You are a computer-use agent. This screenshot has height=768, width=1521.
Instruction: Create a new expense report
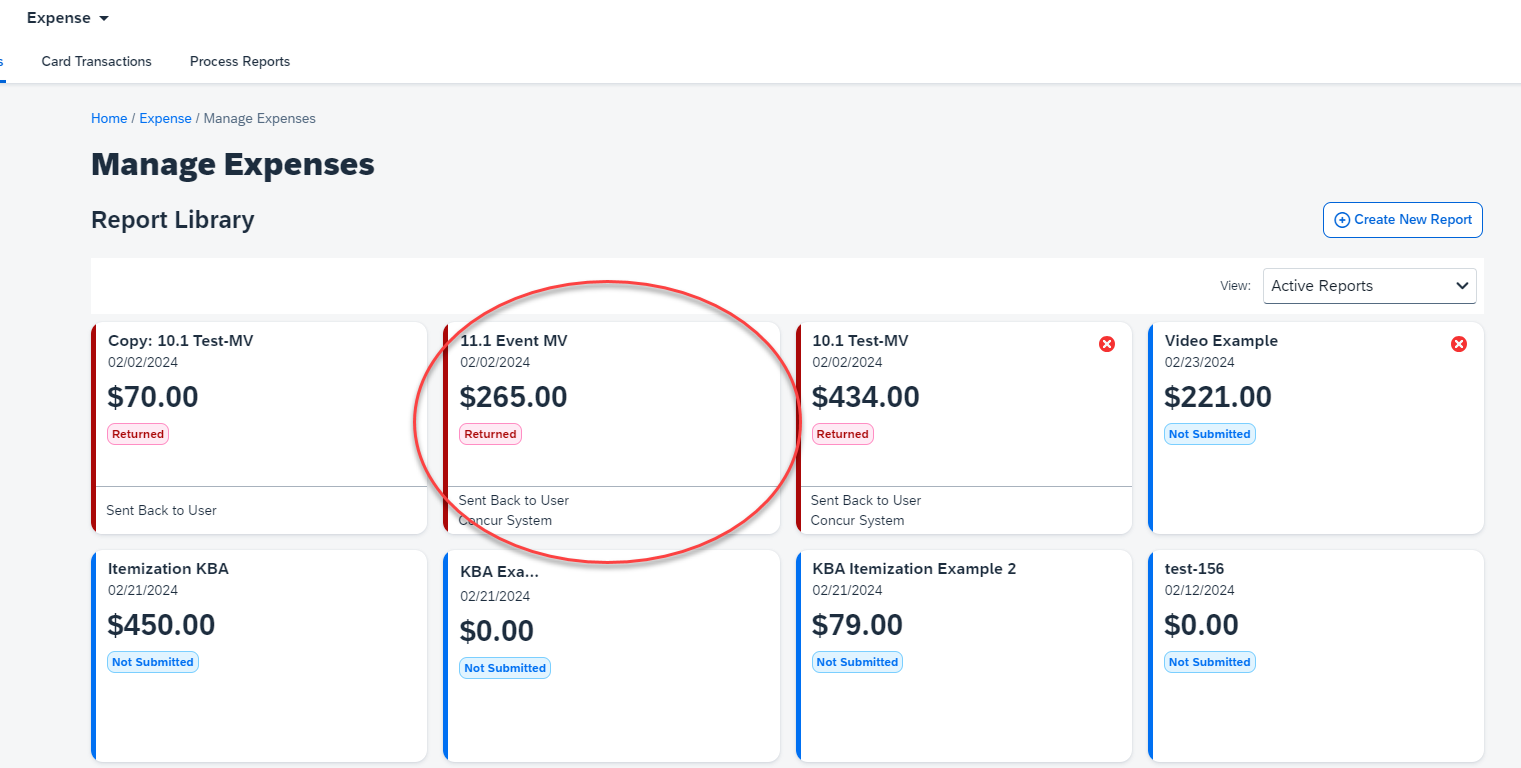click(x=1402, y=220)
